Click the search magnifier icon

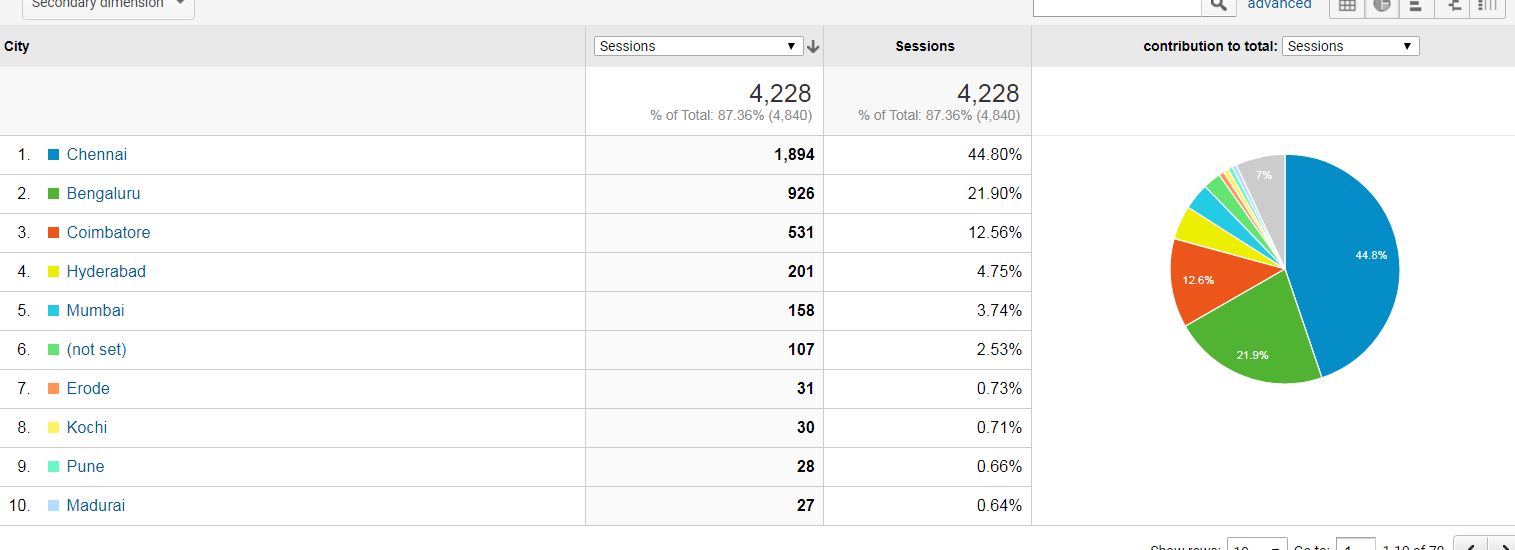pos(1217,5)
